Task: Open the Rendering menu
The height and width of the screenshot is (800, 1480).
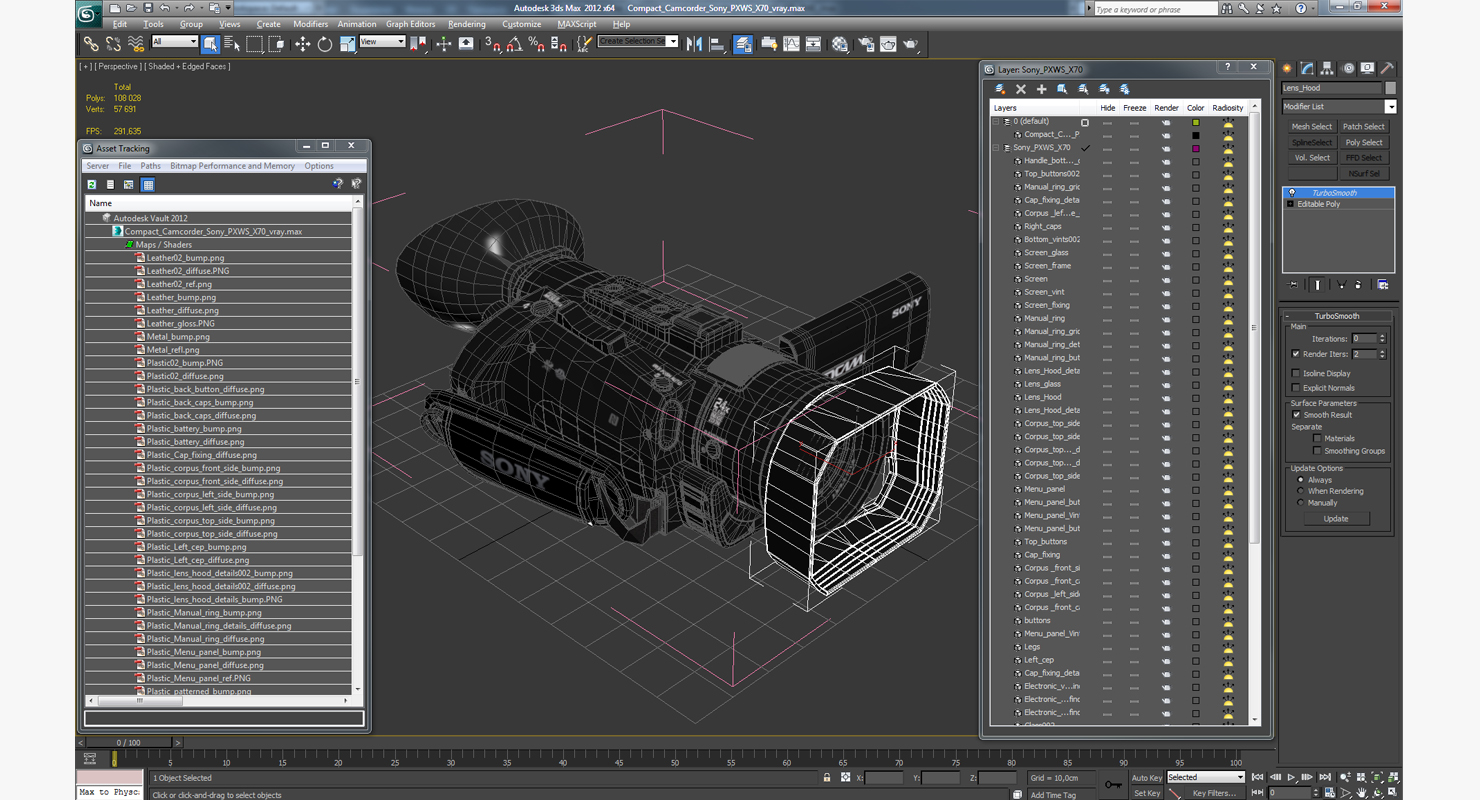Action: pos(467,24)
